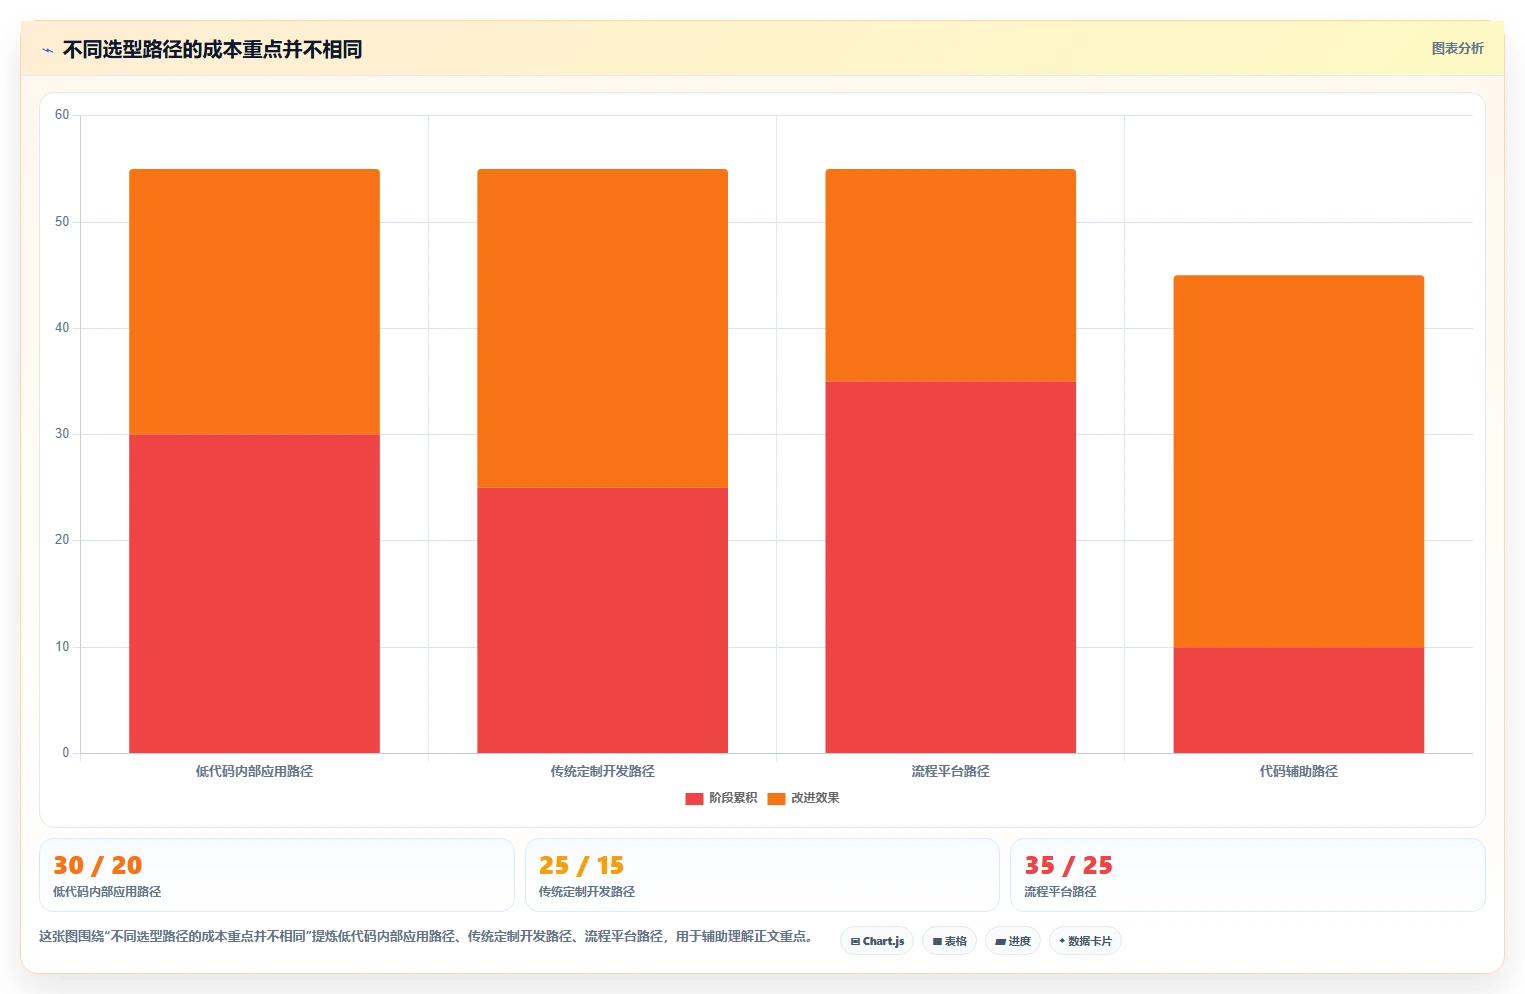Click the y-axis value 60
The image size is (1525, 994).
coord(62,115)
